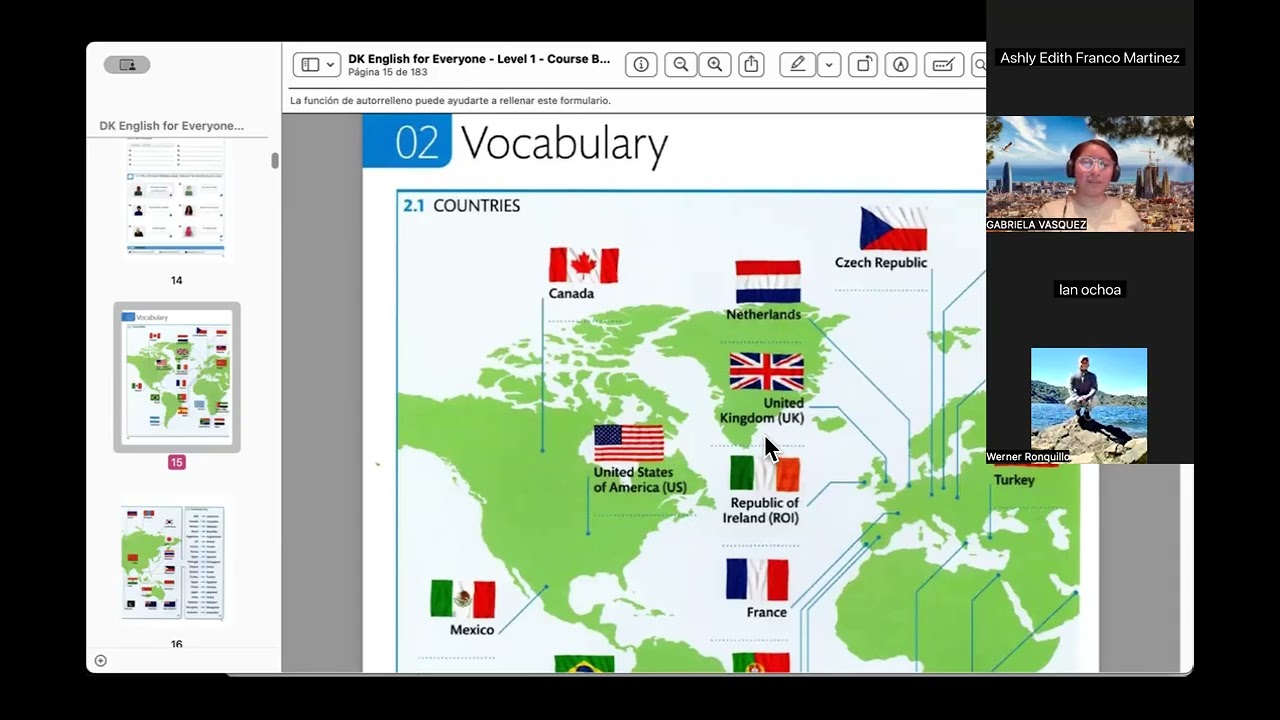Screen dimensions: 1280x720
Task: Click the DK English for Everyone sidebar title
Action: tap(172, 126)
